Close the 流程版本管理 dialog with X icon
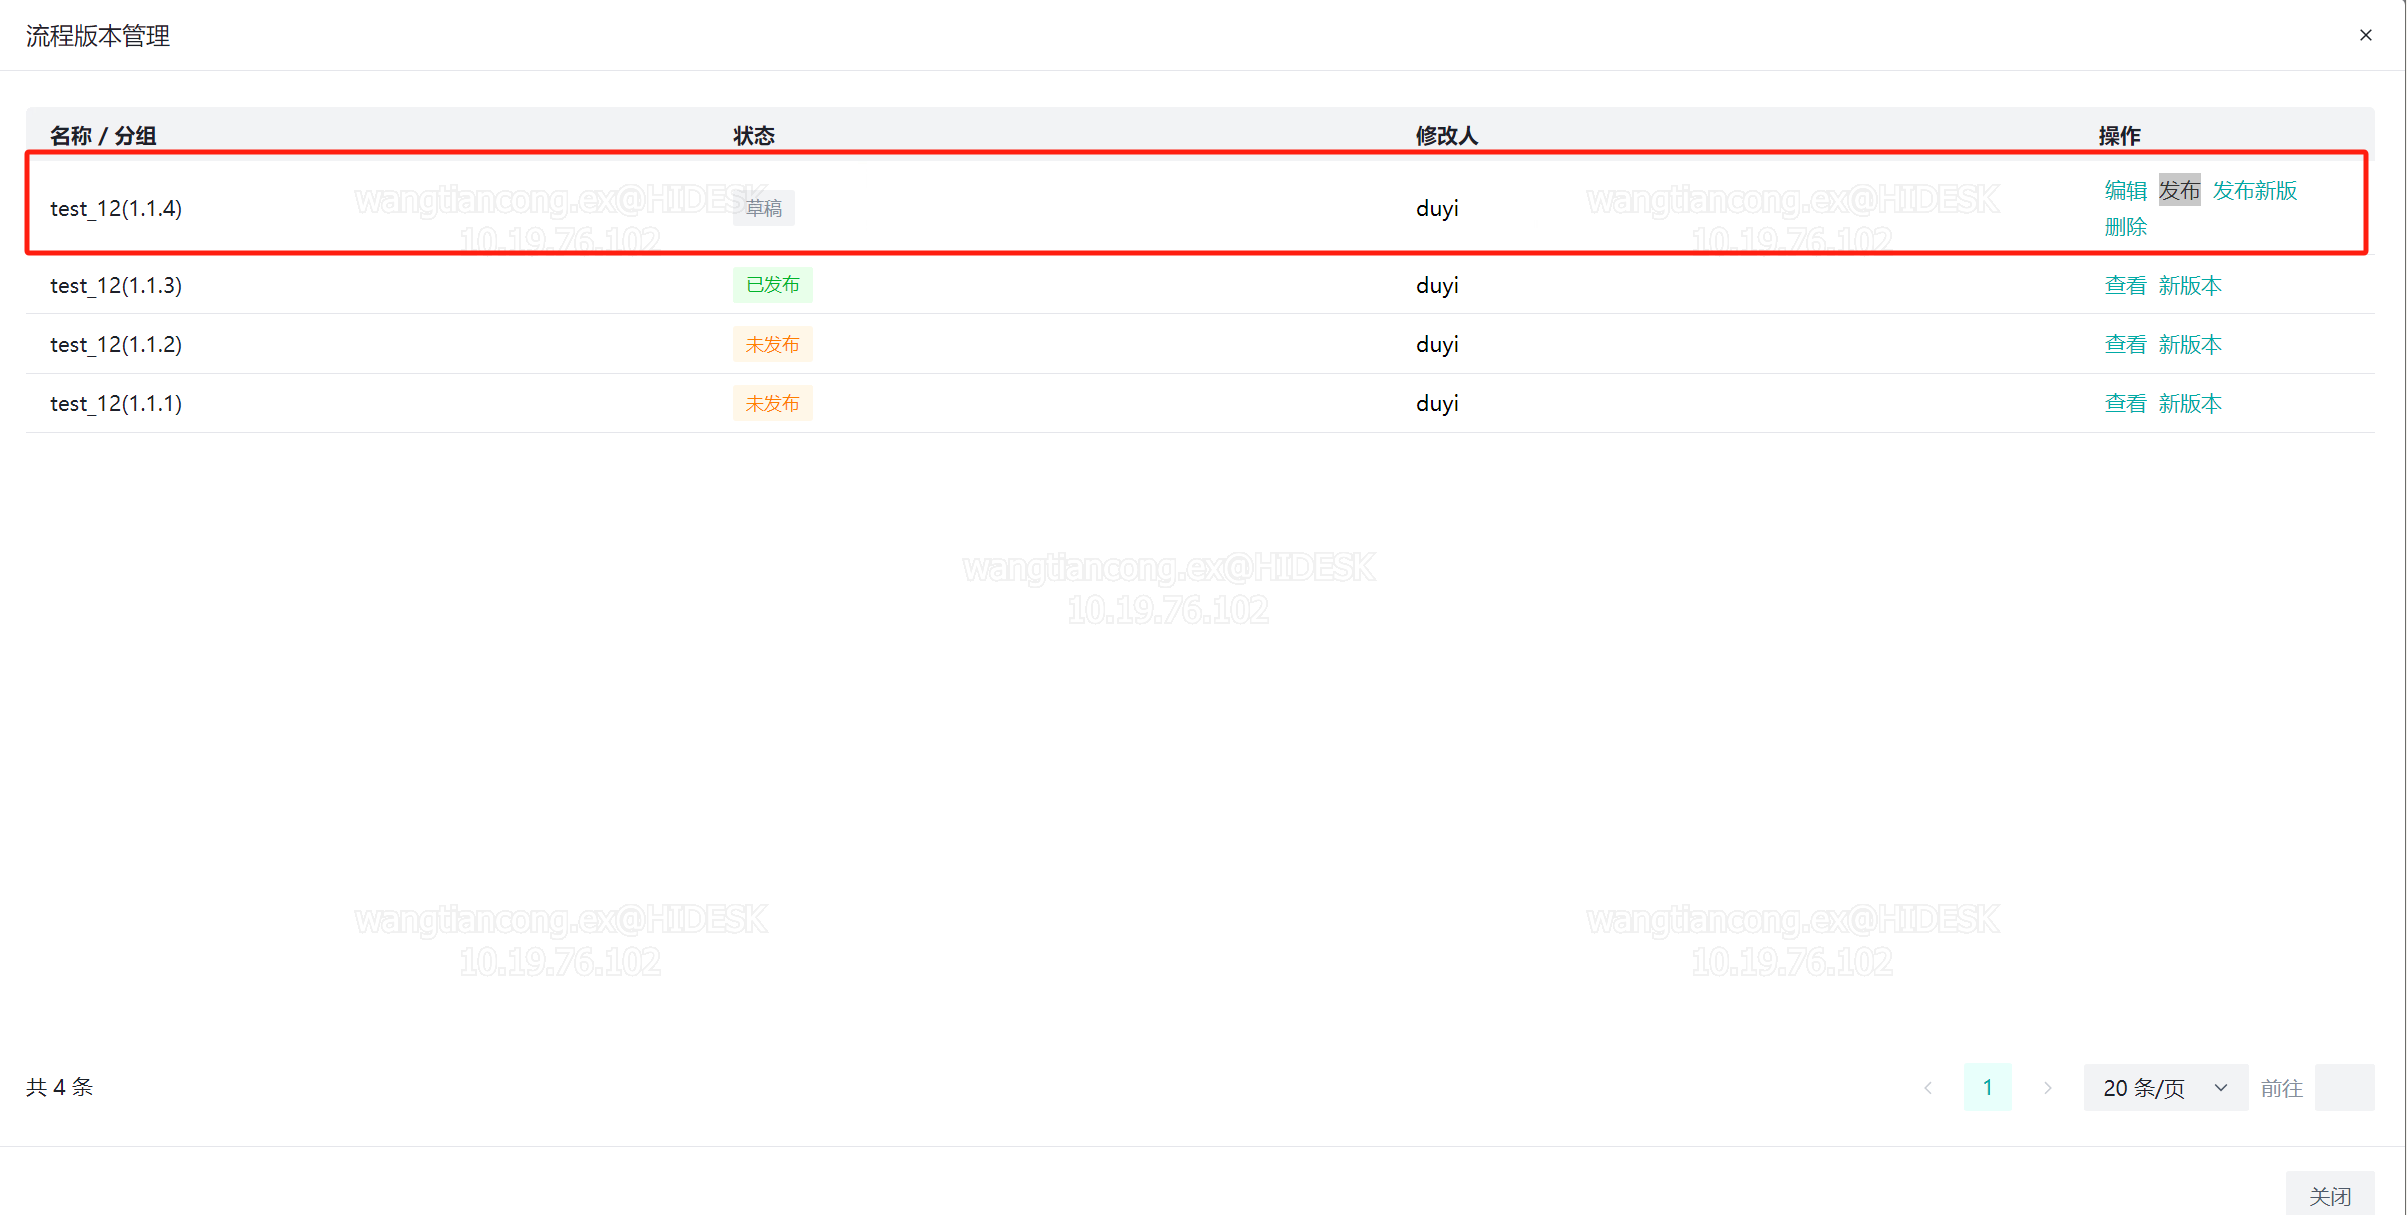The image size is (2407, 1215). (x=2365, y=35)
